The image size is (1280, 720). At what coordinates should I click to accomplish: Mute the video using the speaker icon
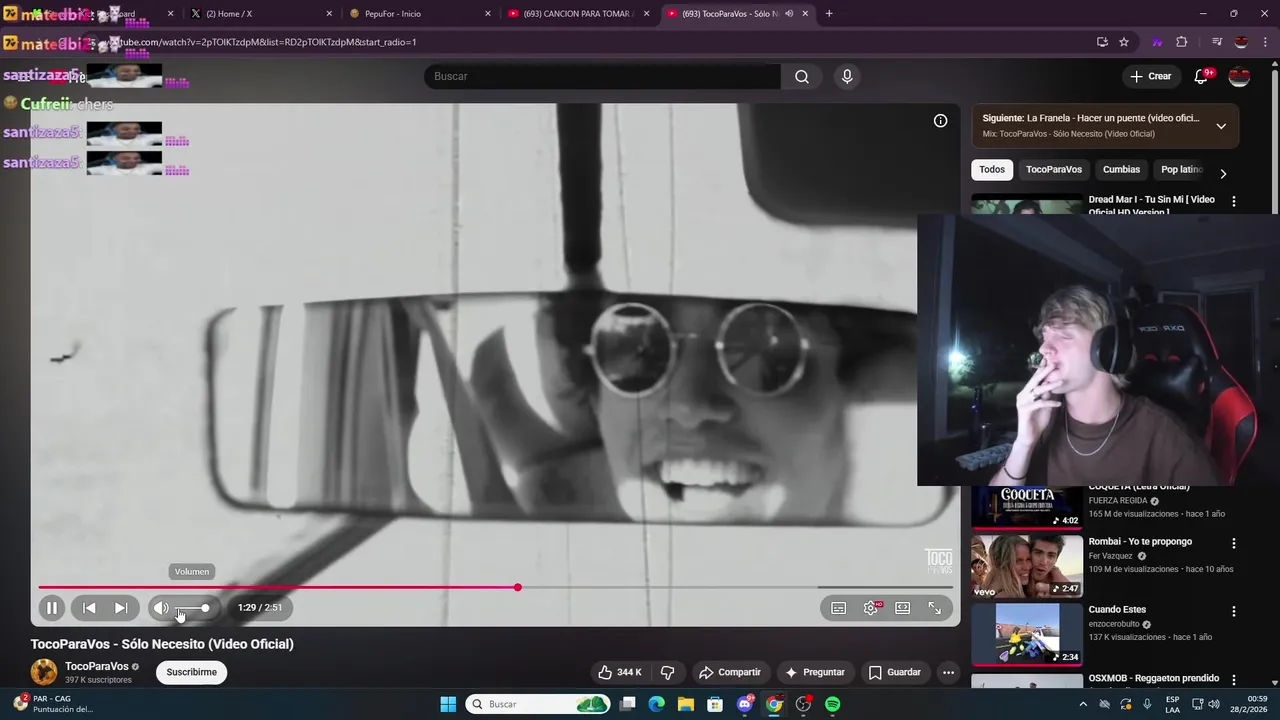click(x=161, y=607)
